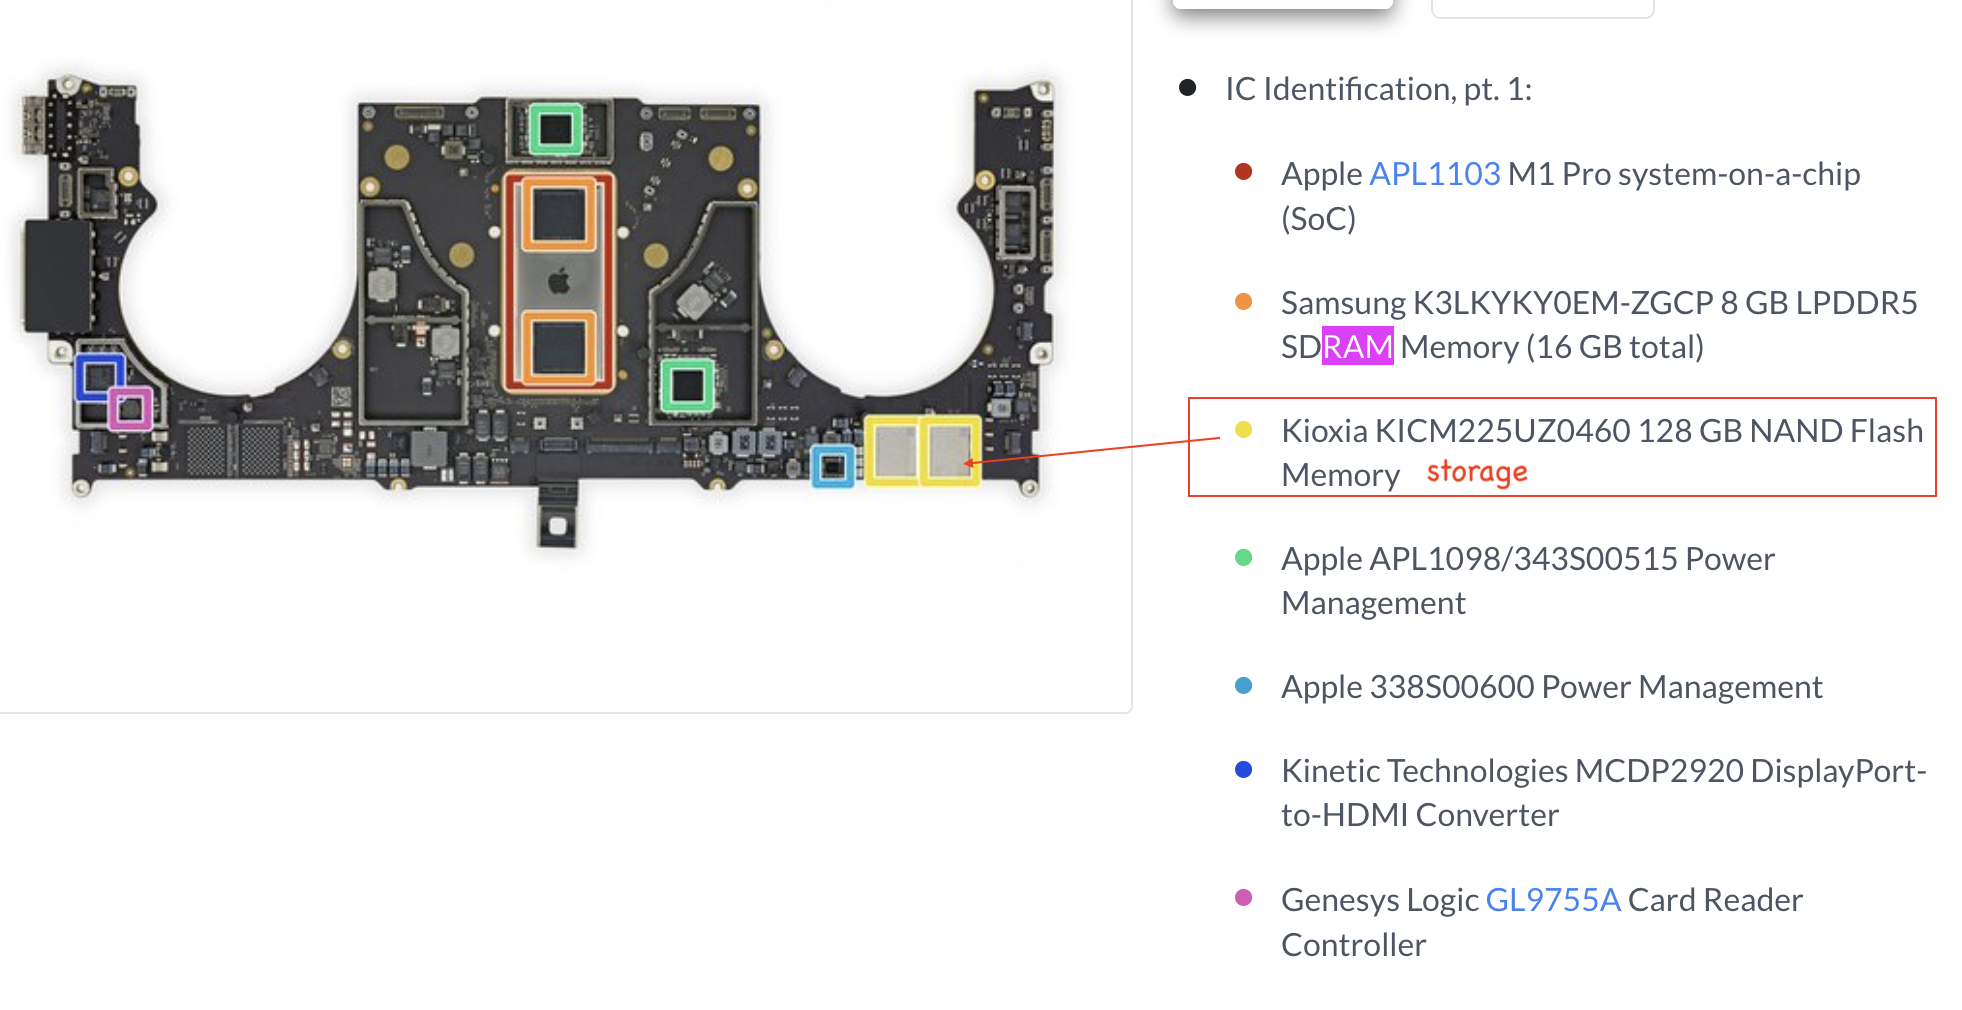This screenshot has width=1962, height=1010.
Task: Click the yellow bullet beside Kioxia entry
Action: point(1244,429)
